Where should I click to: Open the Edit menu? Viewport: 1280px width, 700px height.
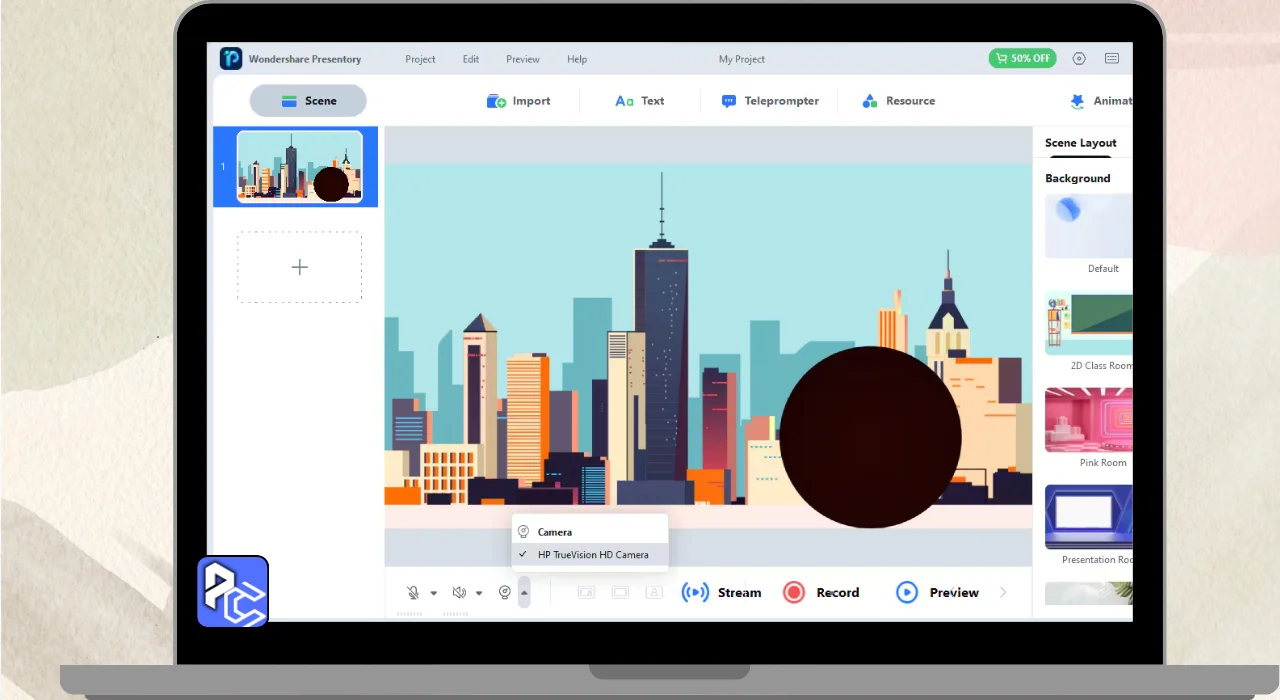[x=471, y=59]
